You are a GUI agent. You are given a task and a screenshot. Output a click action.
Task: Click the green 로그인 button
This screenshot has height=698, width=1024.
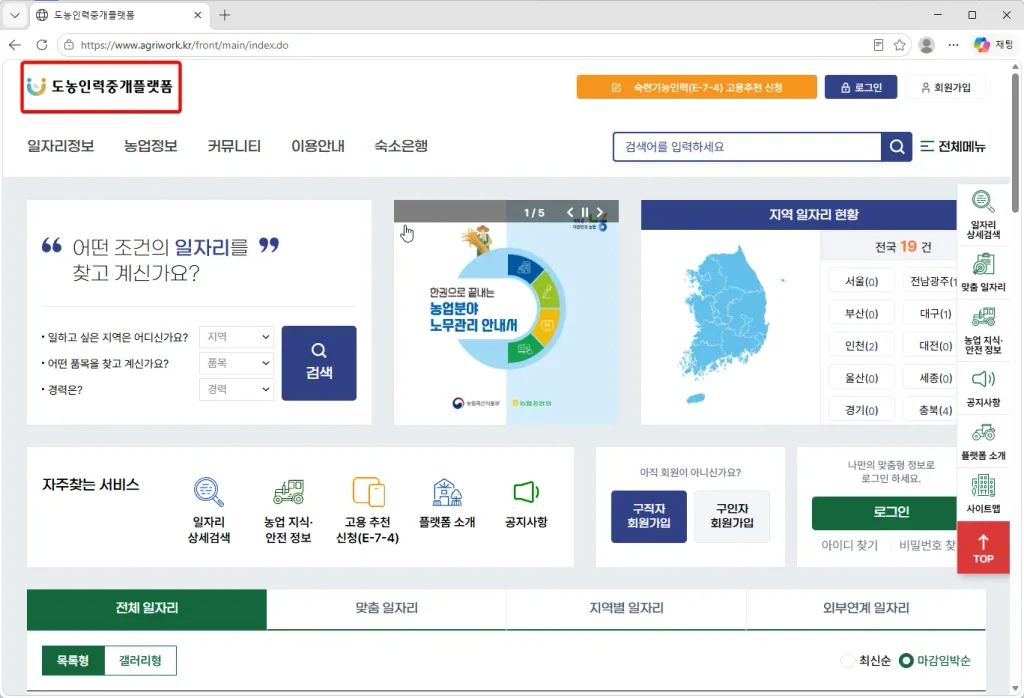tap(884, 513)
